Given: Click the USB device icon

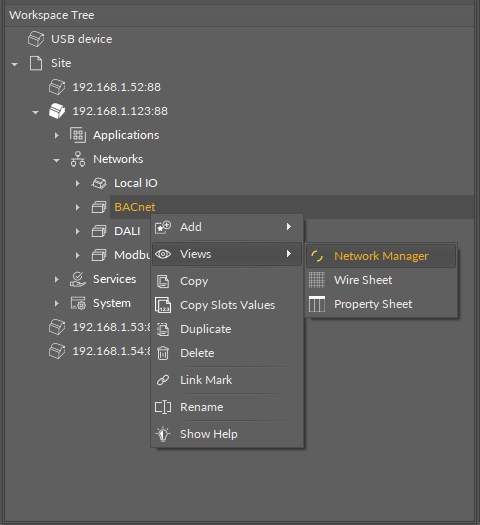Looking at the screenshot, I should (36, 39).
